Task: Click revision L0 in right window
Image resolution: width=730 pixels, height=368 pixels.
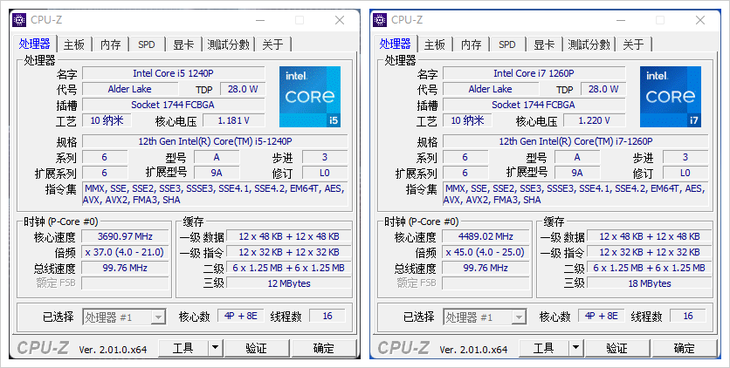Action: click(685, 173)
